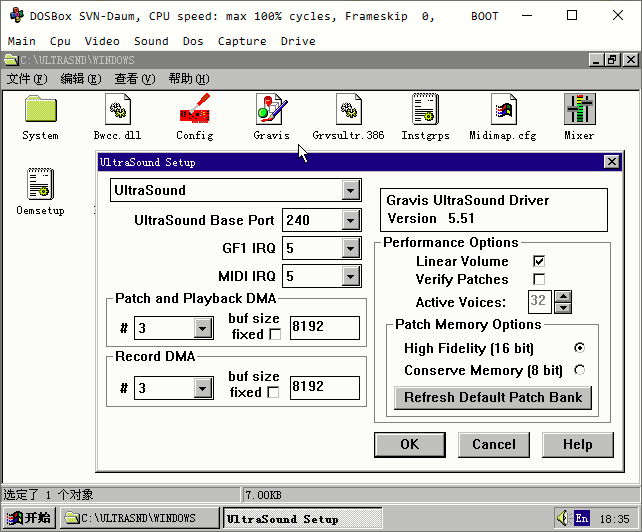Image resolution: width=642 pixels, height=532 pixels.
Task: Open DOSBox Main menu
Action: pos(22,41)
